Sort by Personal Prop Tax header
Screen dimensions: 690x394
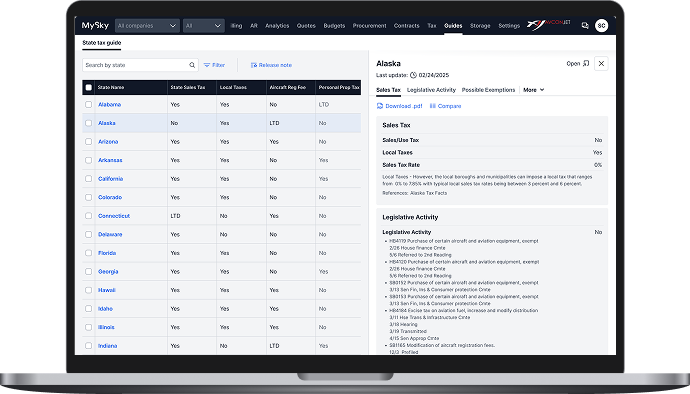coord(339,88)
